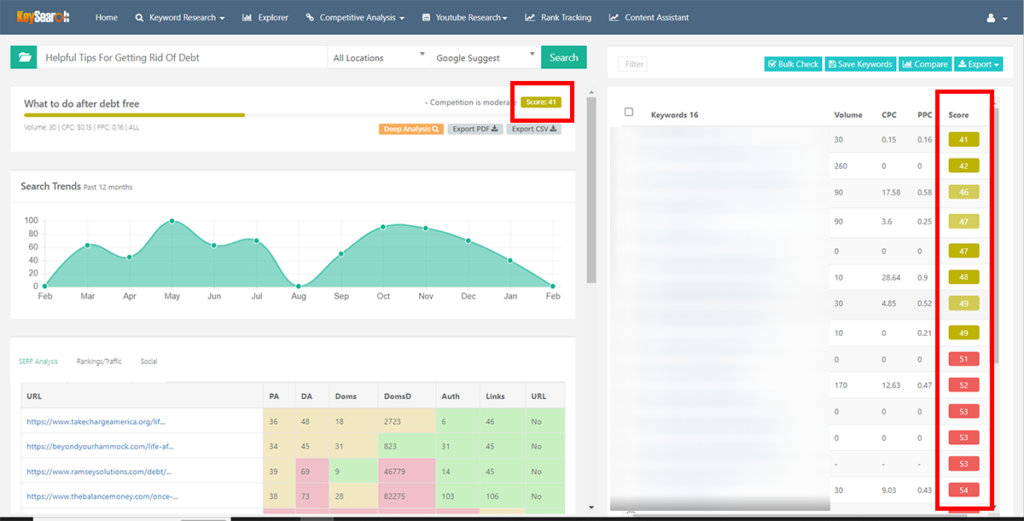Click the Export PDF button
1024x521 pixels.
[x=475, y=129]
